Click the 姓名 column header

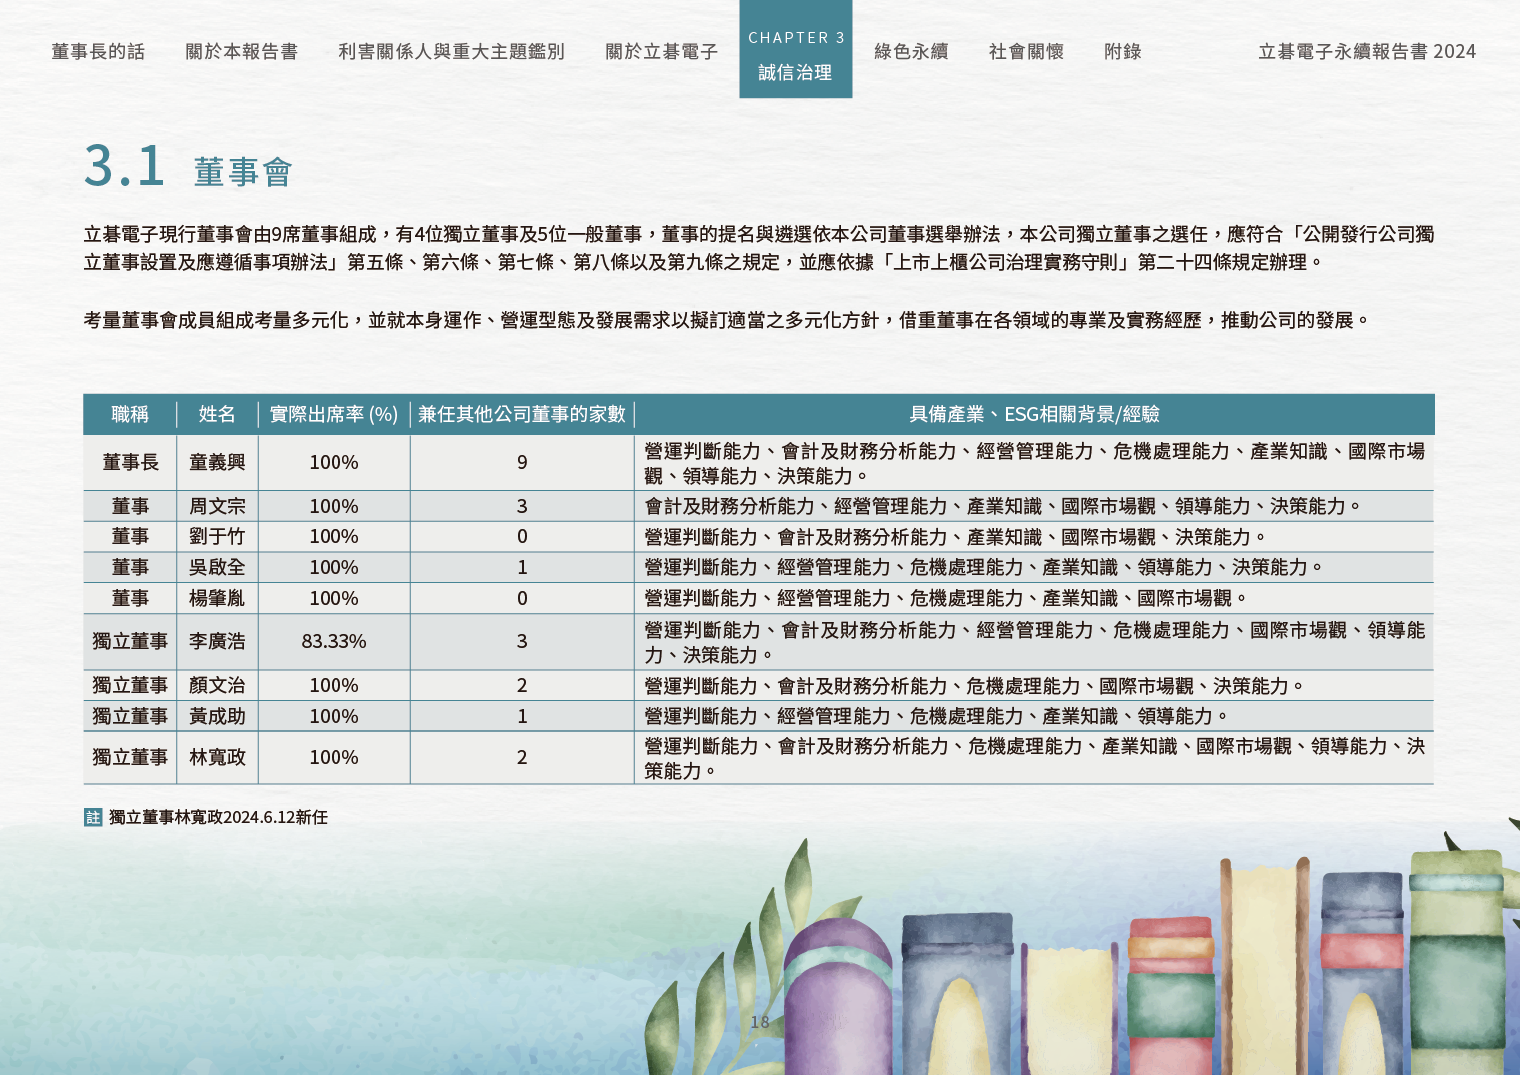point(217,414)
